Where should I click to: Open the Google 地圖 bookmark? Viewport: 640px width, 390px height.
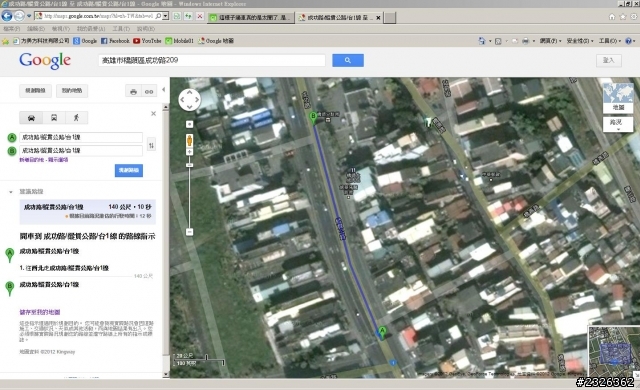[216, 41]
